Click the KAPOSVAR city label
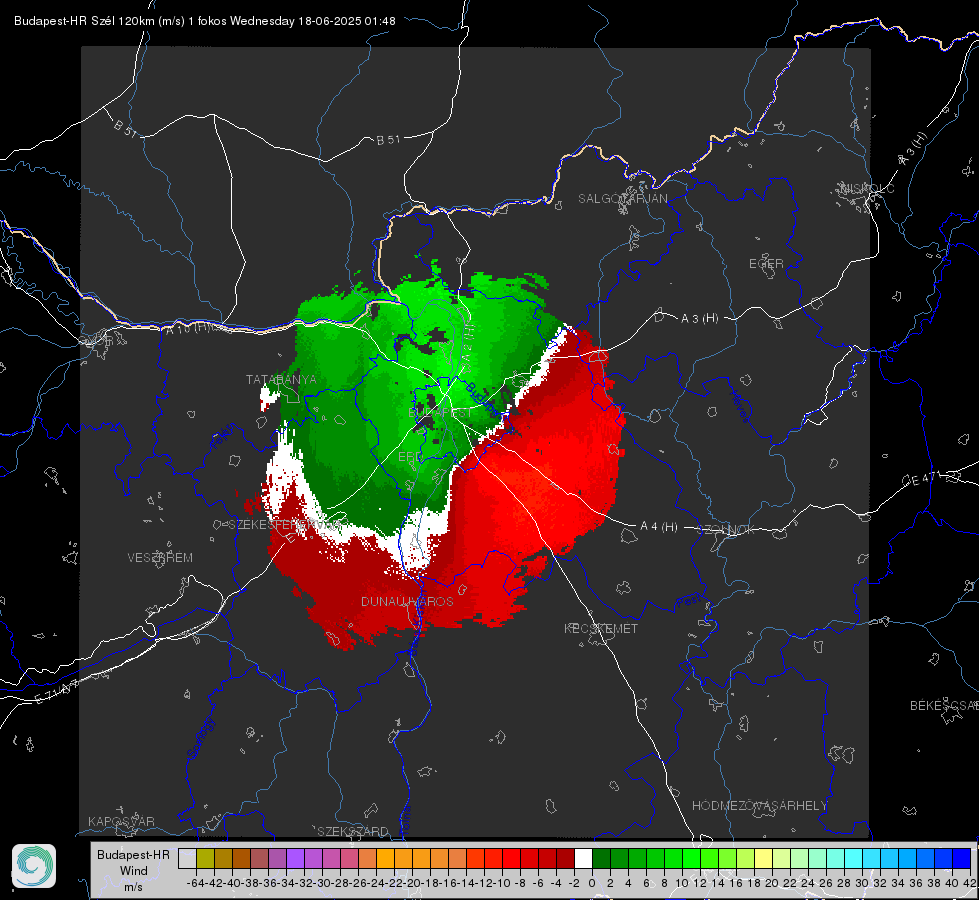Screen dimensions: 979x900 (x=121, y=821)
